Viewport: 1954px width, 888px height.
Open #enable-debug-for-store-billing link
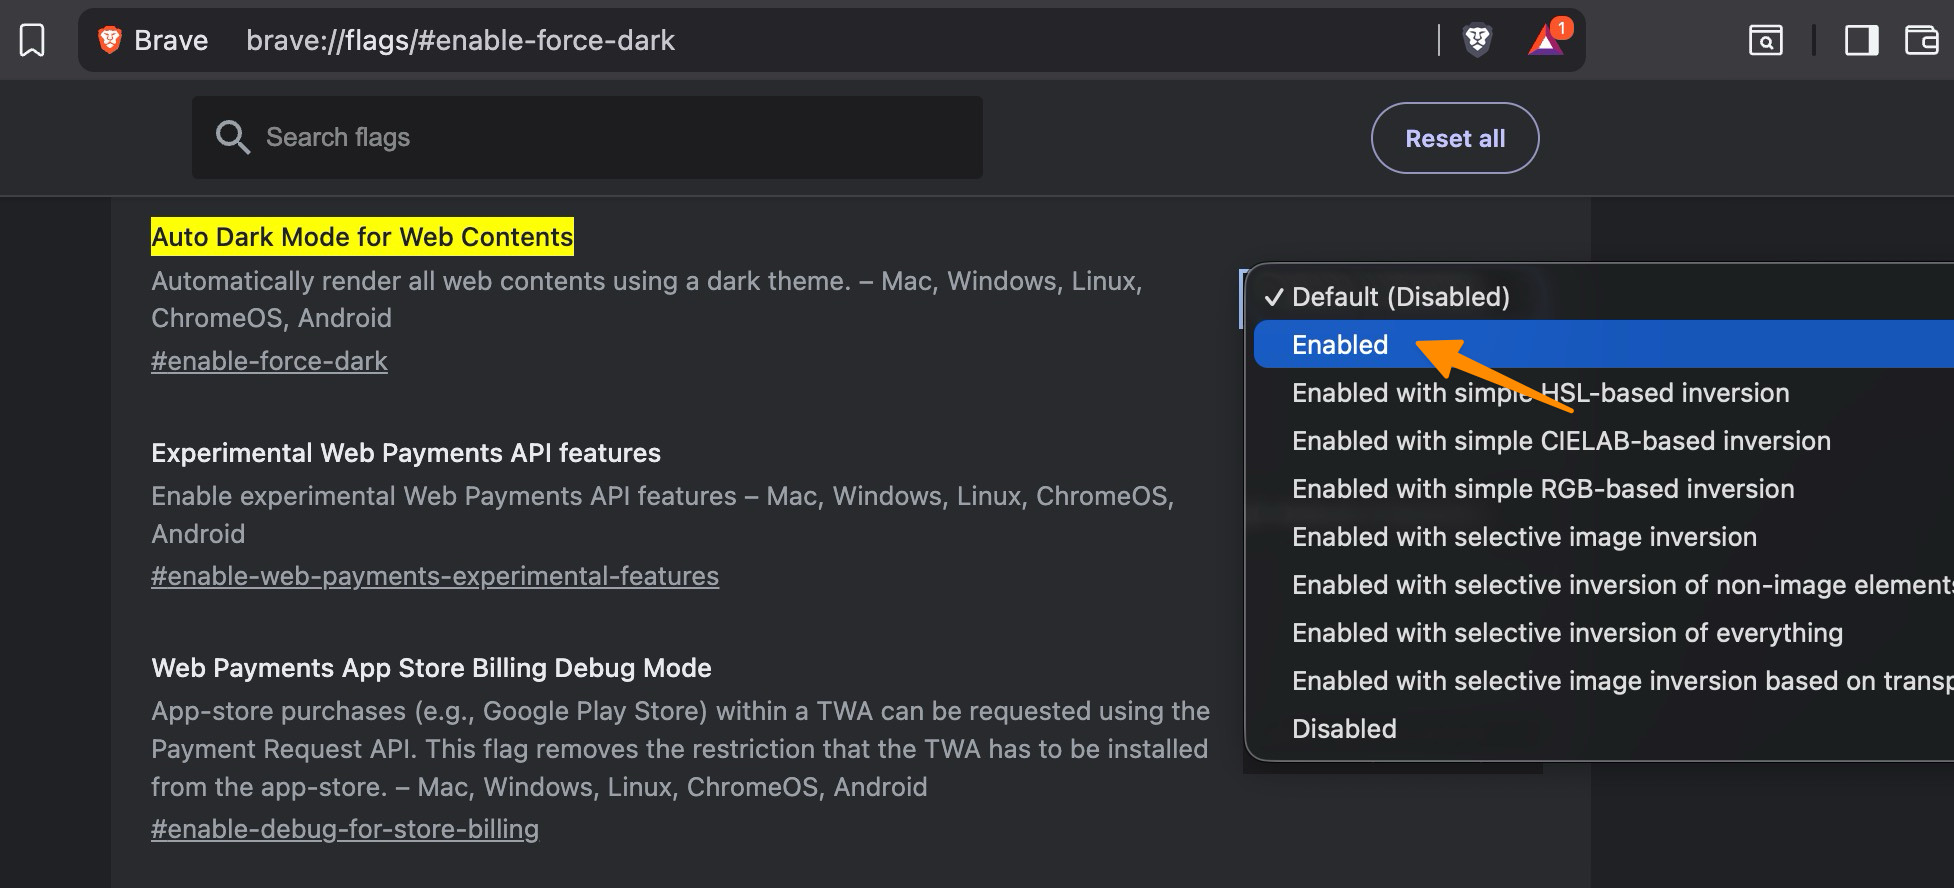pos(345,829)
